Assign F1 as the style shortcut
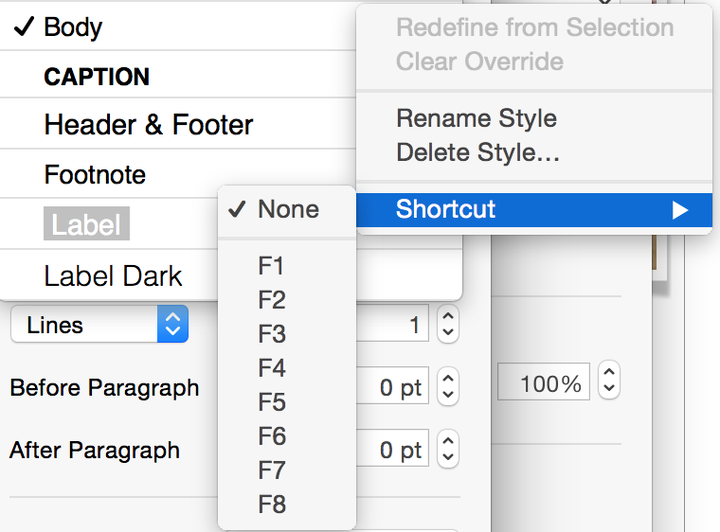The width and height of the screenshot is (720, 532). coord(271,266)
